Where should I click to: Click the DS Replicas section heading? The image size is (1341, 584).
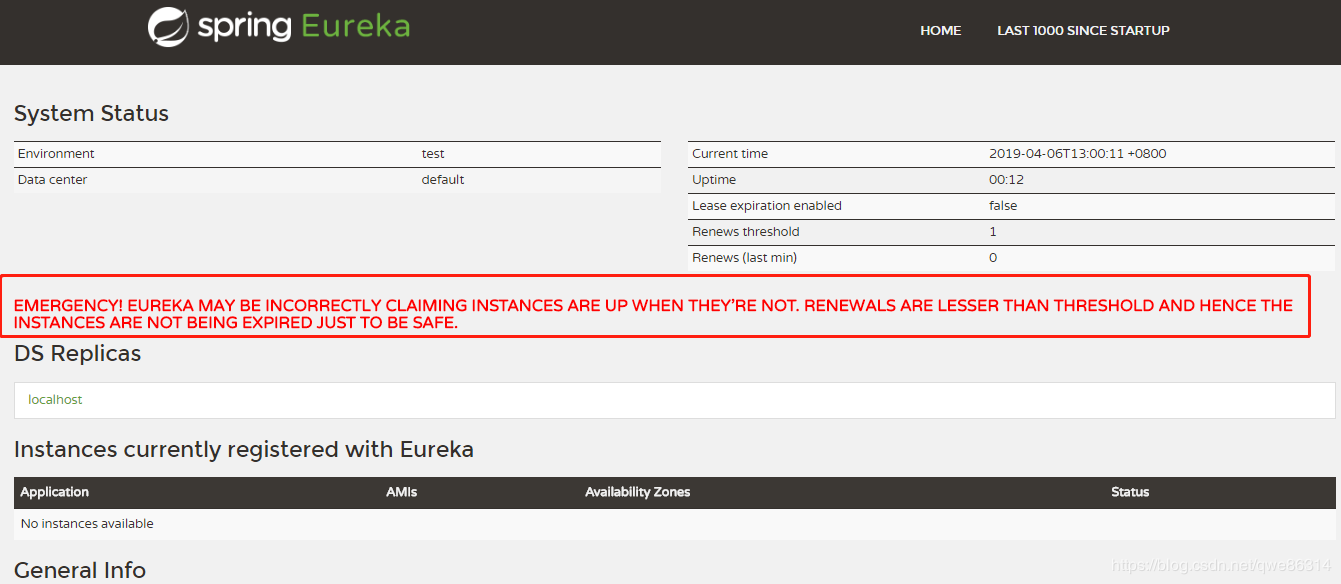(x=77, y=353)
